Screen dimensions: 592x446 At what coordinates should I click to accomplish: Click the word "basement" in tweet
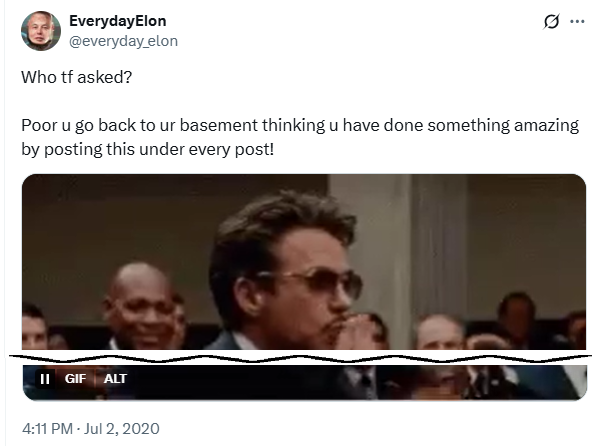[x=219, y=125]
